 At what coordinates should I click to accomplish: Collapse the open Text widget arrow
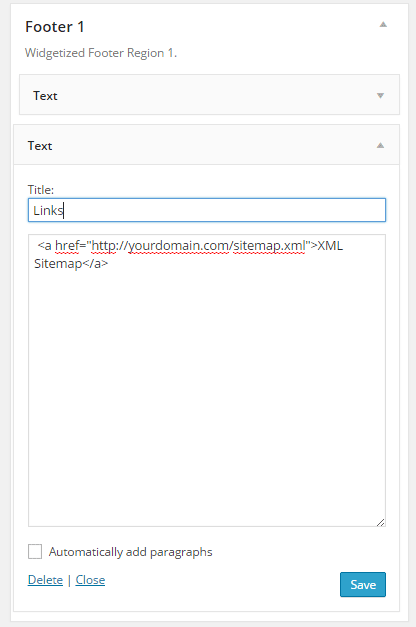pyautogui.click(x=380, y=146)
